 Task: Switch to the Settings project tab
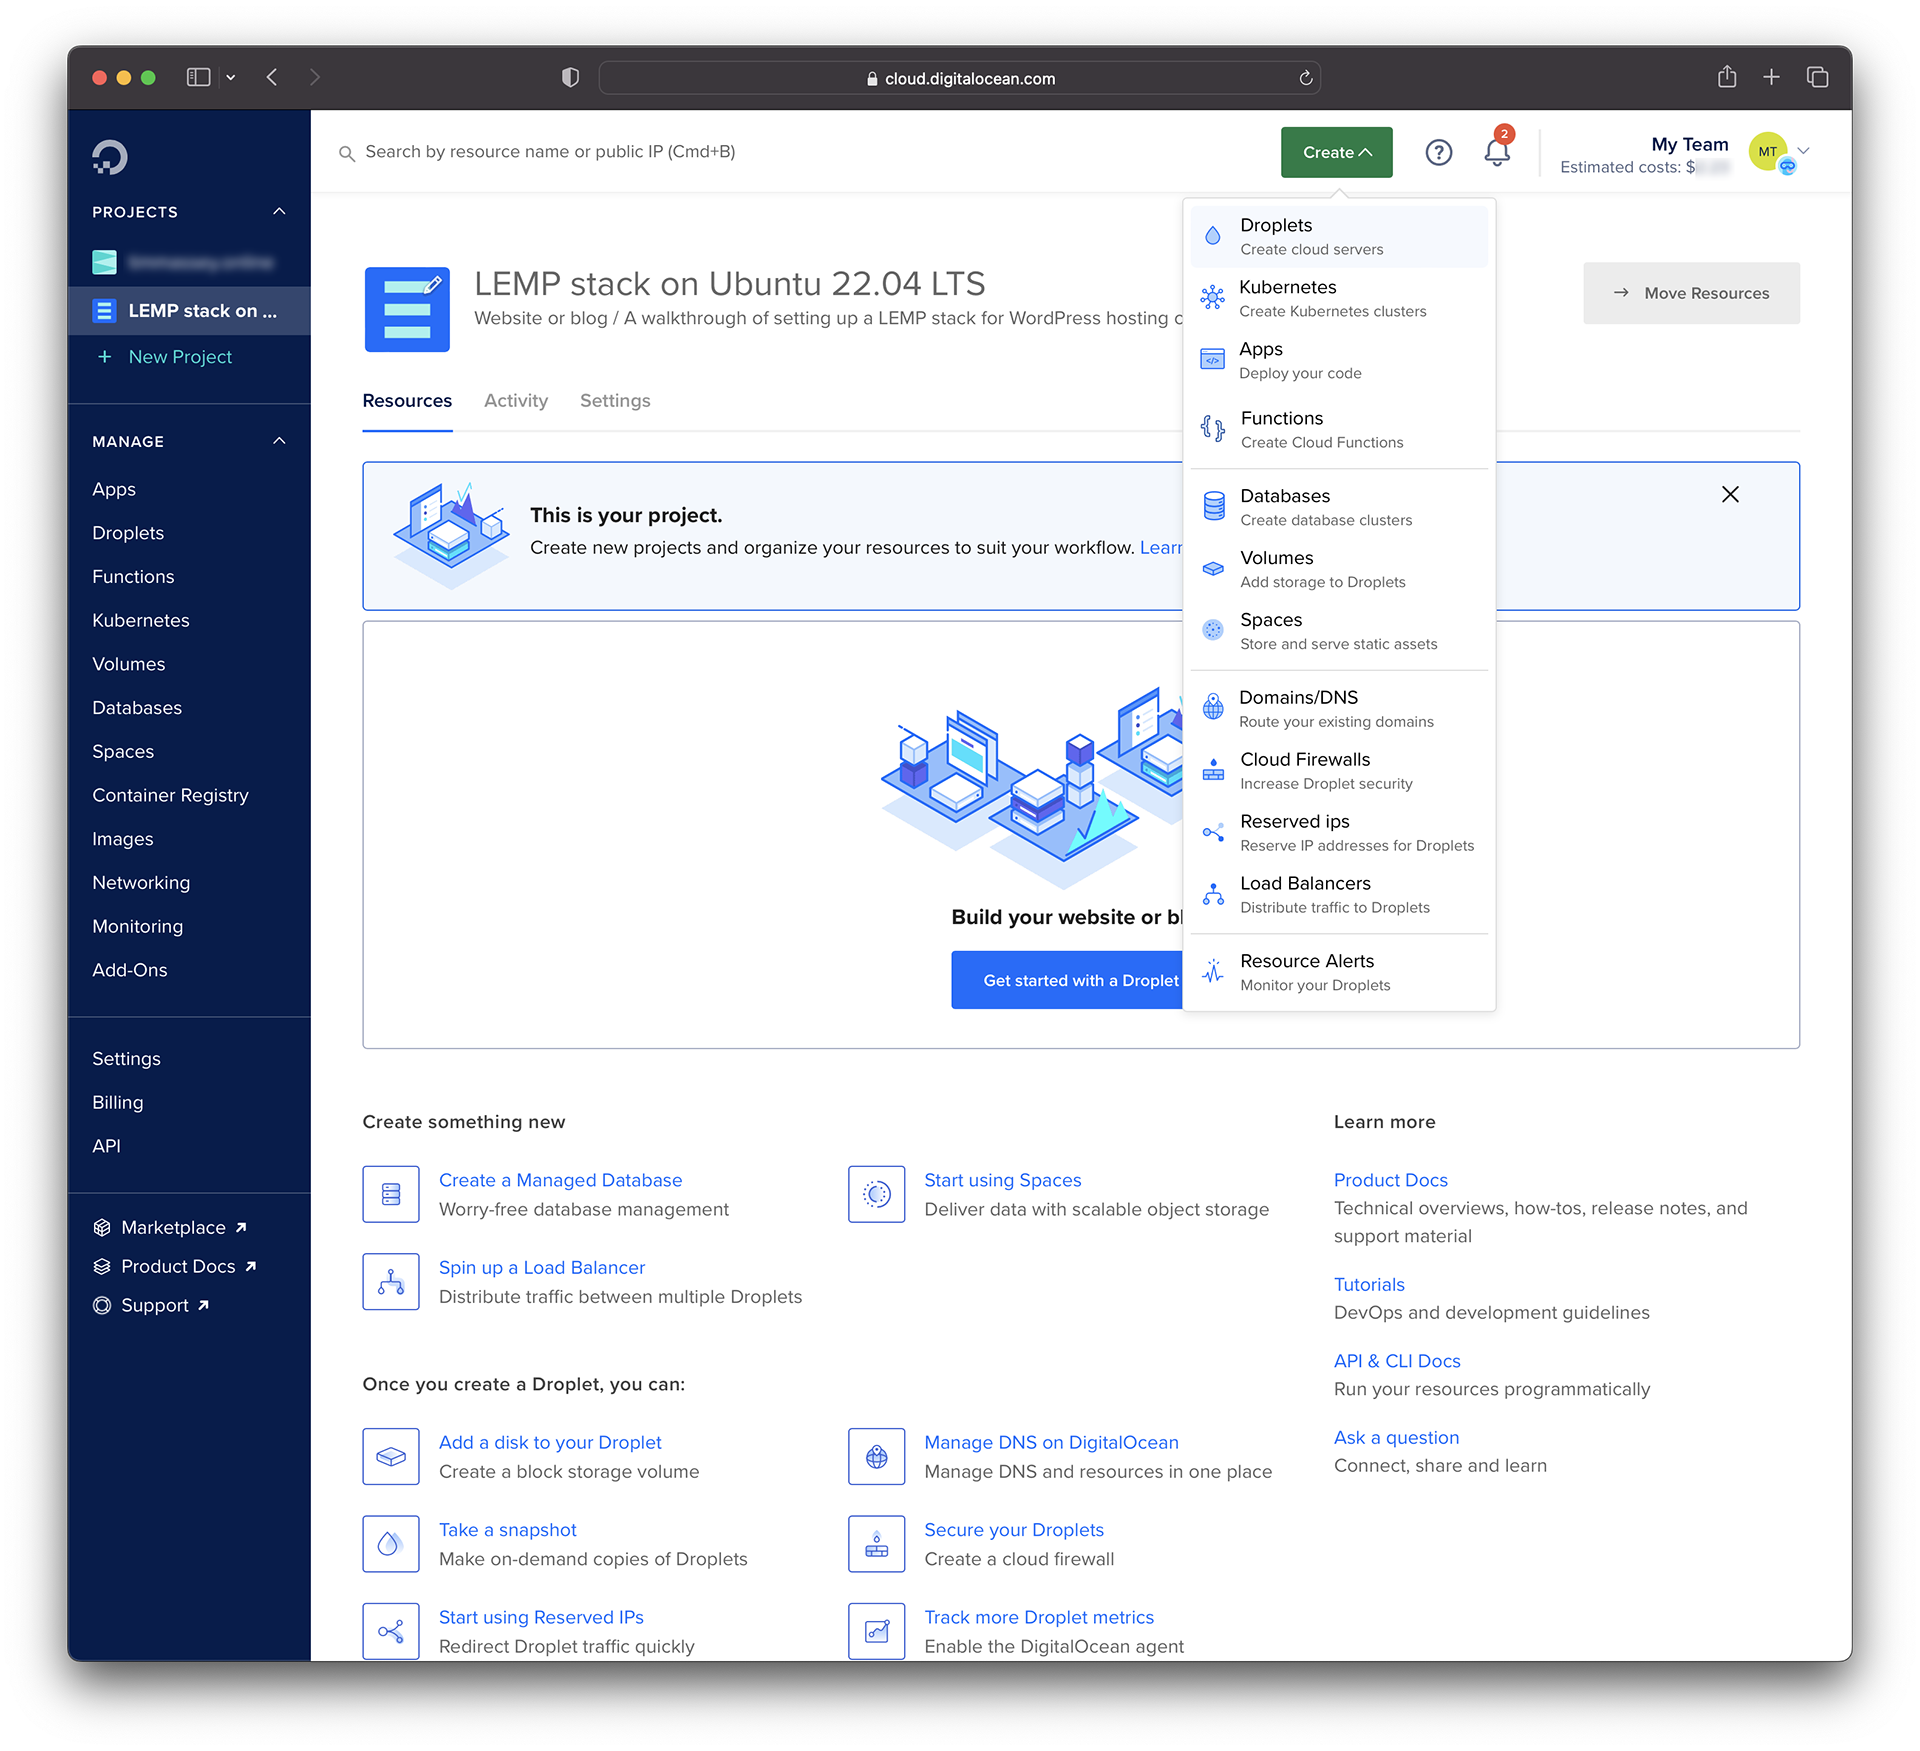615,401
